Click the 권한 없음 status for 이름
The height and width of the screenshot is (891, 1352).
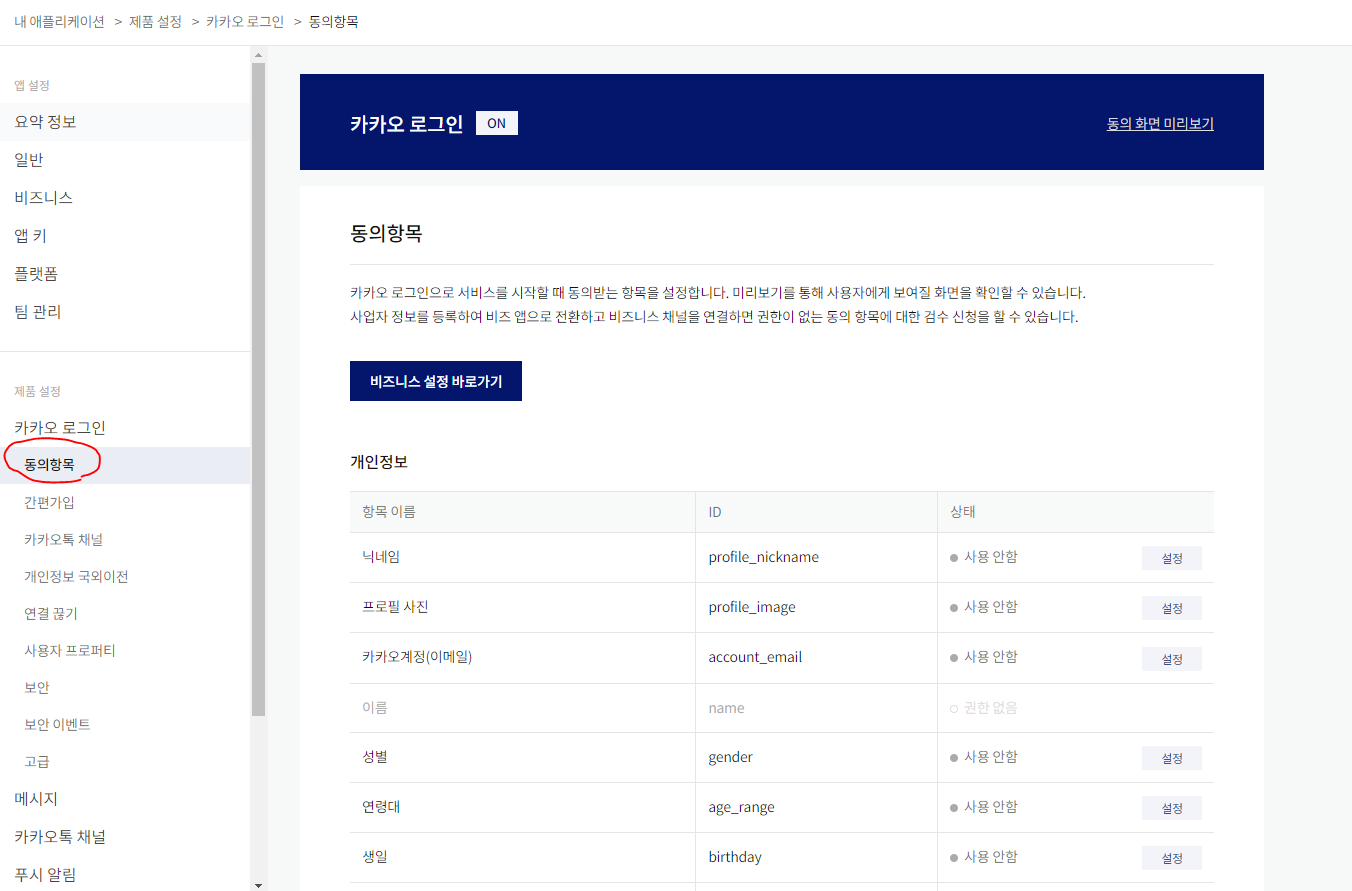coord(984,708)
